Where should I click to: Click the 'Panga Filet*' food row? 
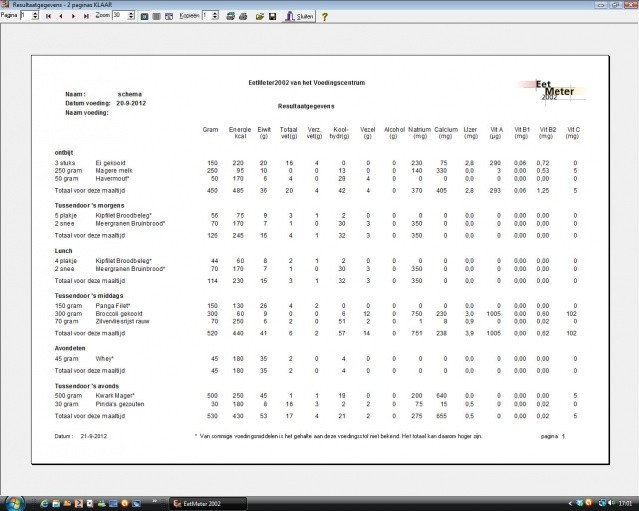[x=316, y=306]
